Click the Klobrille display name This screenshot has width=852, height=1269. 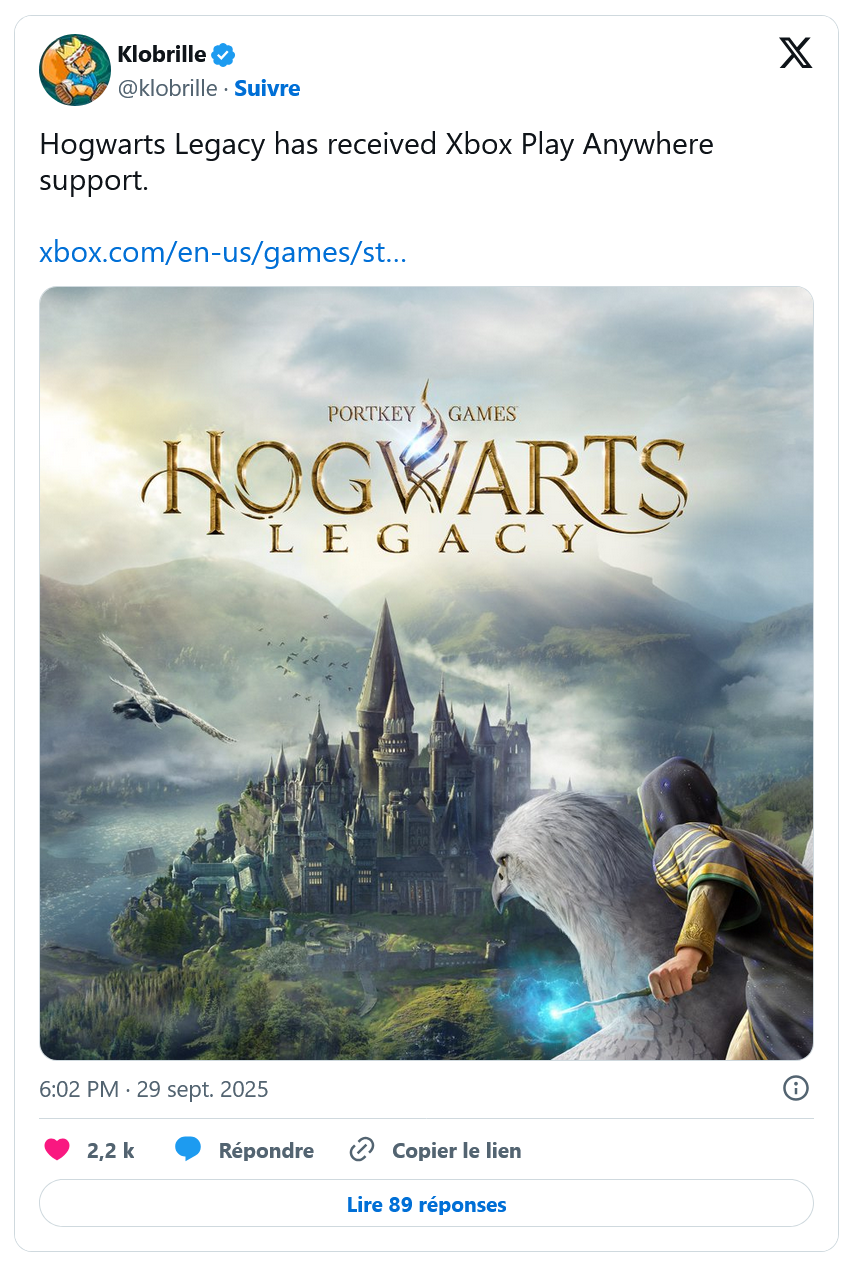[x=161, y=54]
